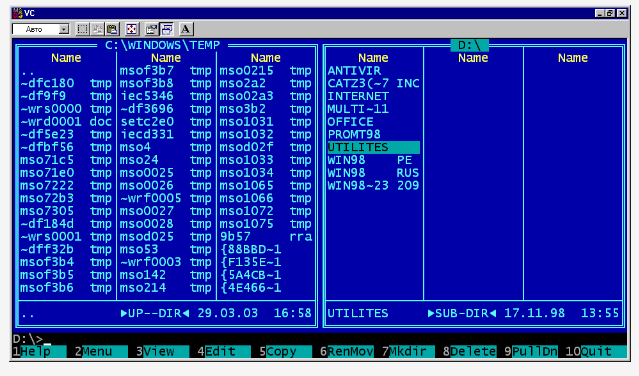Viewport: 639px width, 376px height.
Task: Click the right panel SUB-DIR status line
Action: pyautogui.click(x=473, y=313)
